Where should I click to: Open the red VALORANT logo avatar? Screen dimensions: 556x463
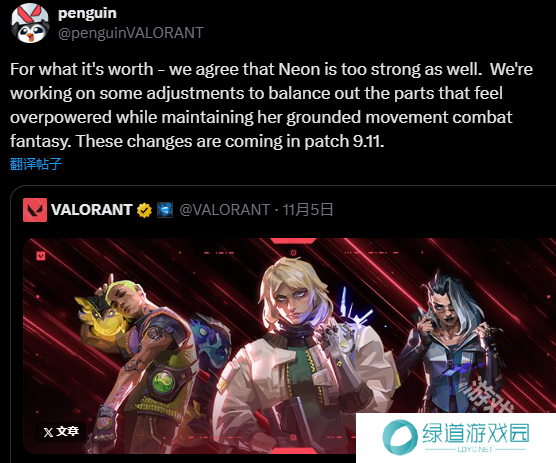(x=35, y=210)
